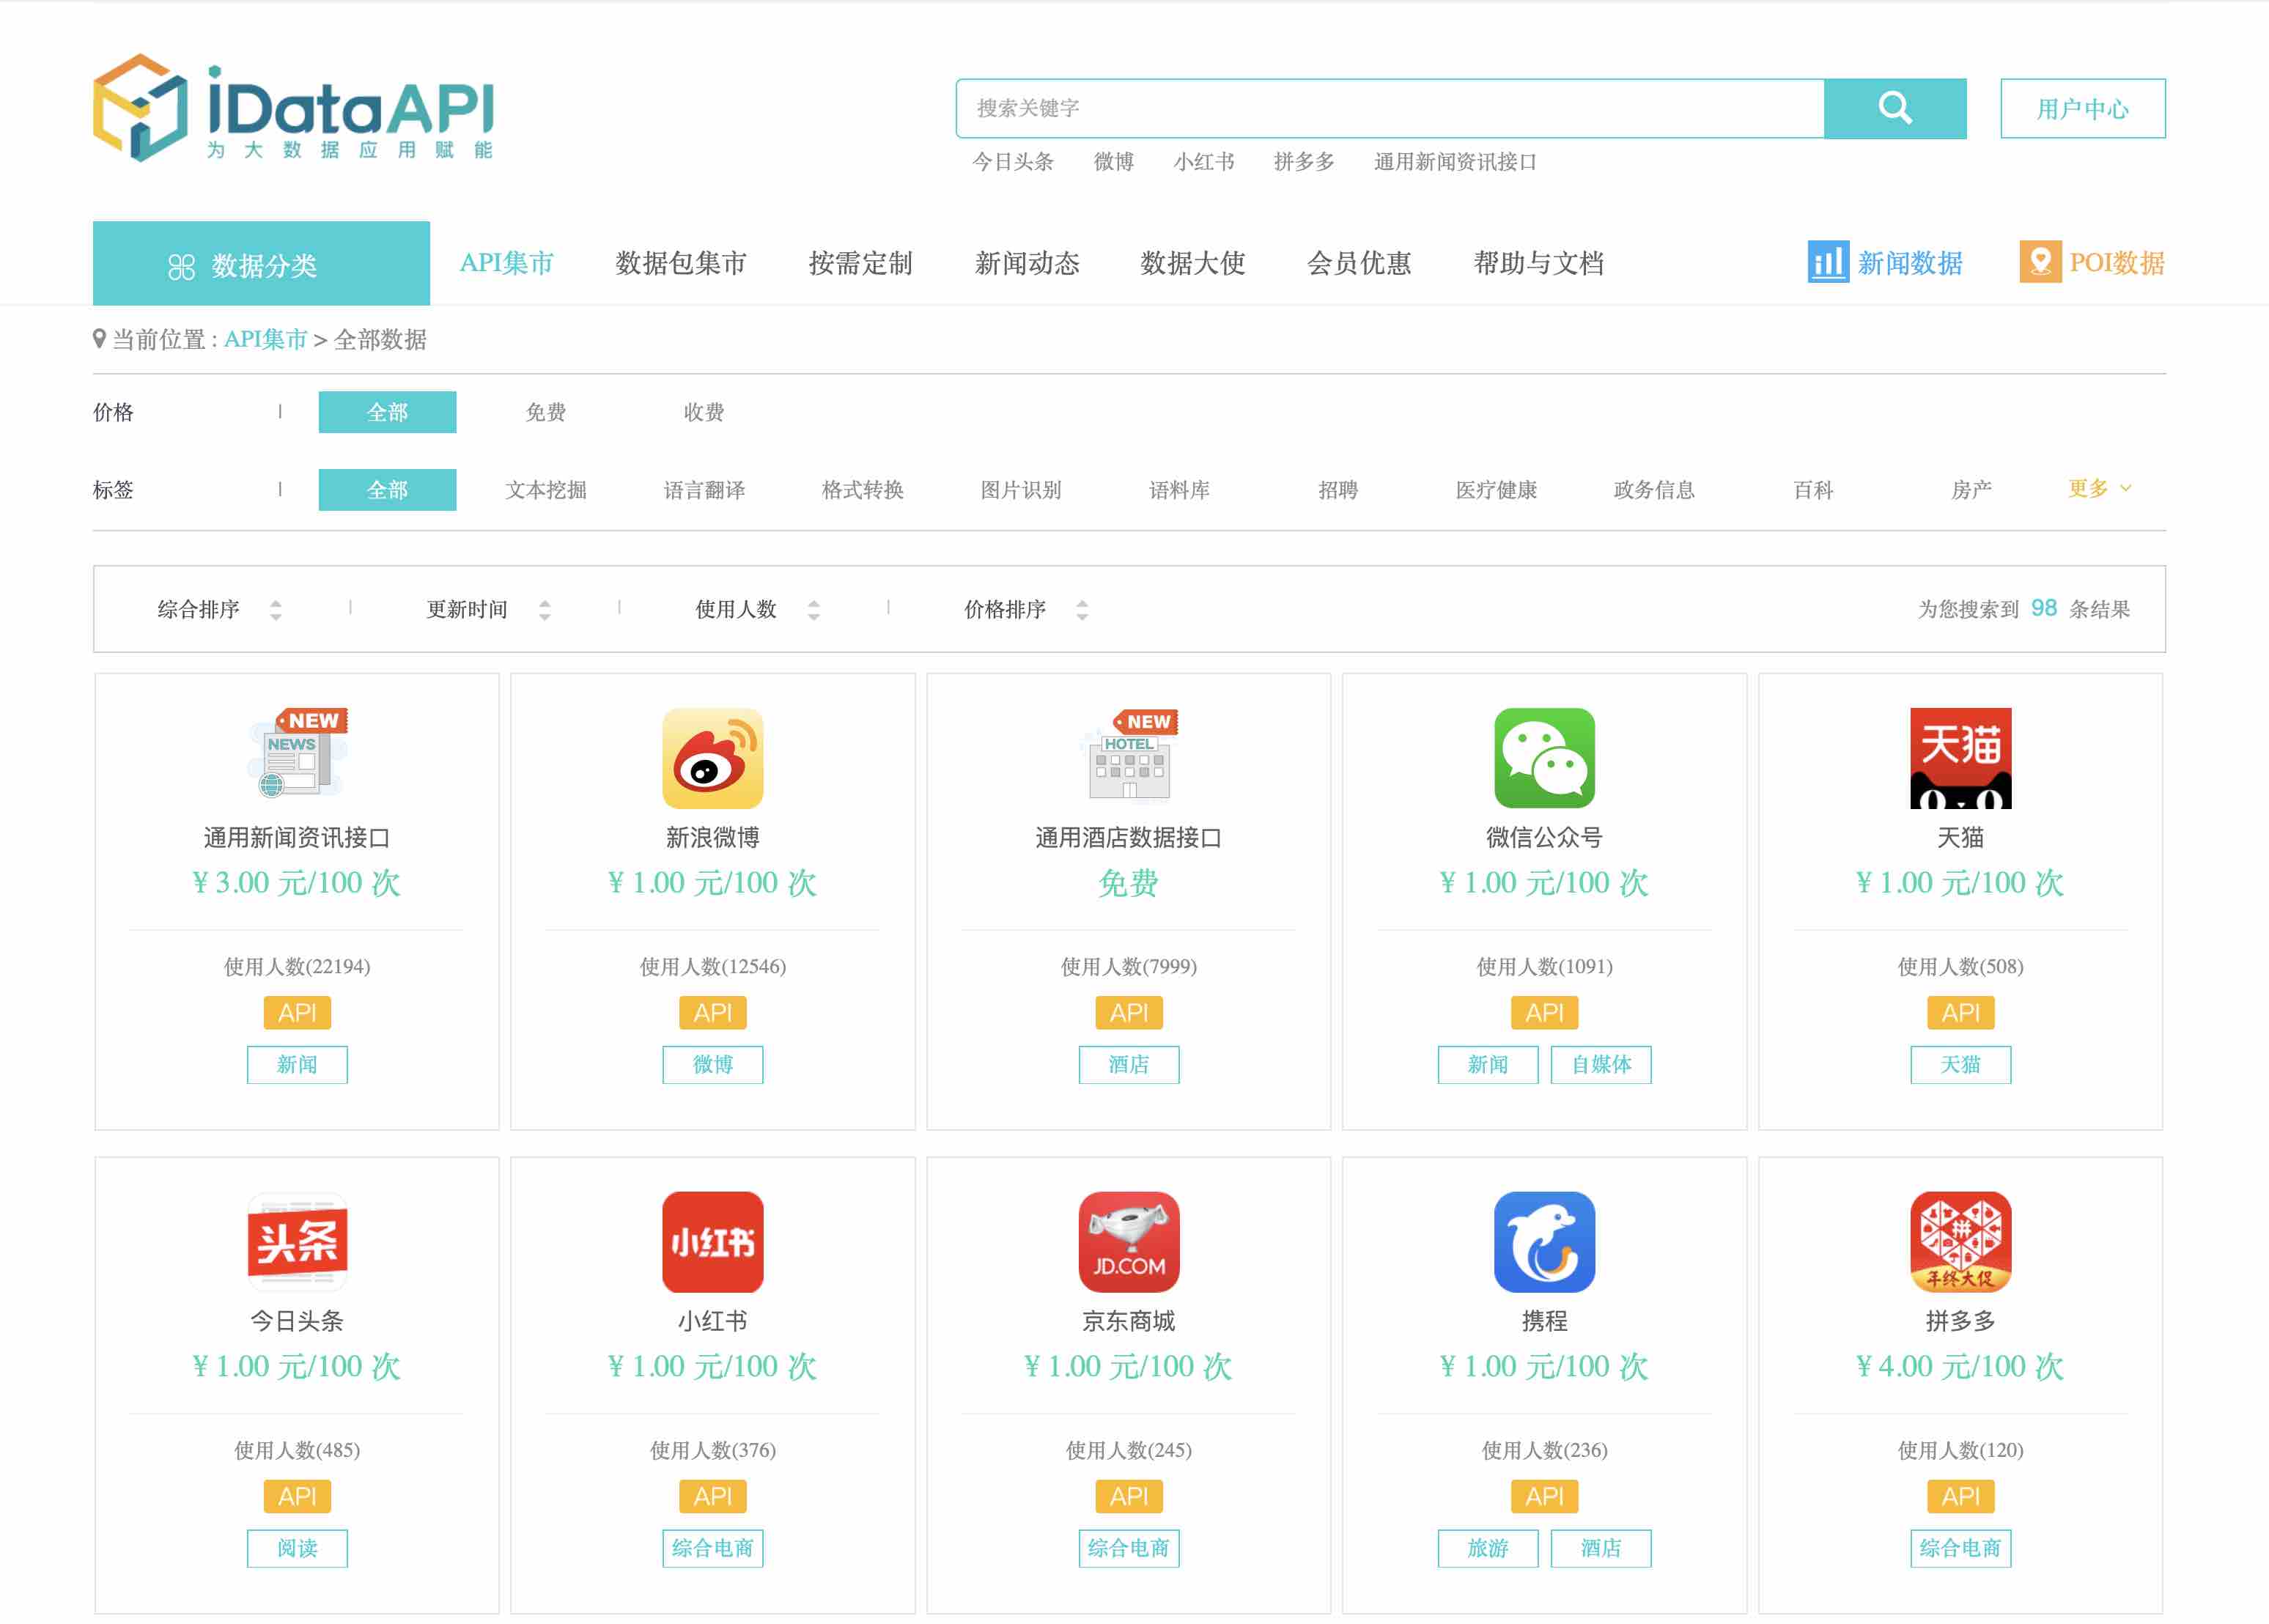Image resolution: width=2269 pixels, height=1624 pixels.
Task: Click the 通用新闻资讯接口 NEWS icon
Action: pyautogui.click(x=297, y=753)
